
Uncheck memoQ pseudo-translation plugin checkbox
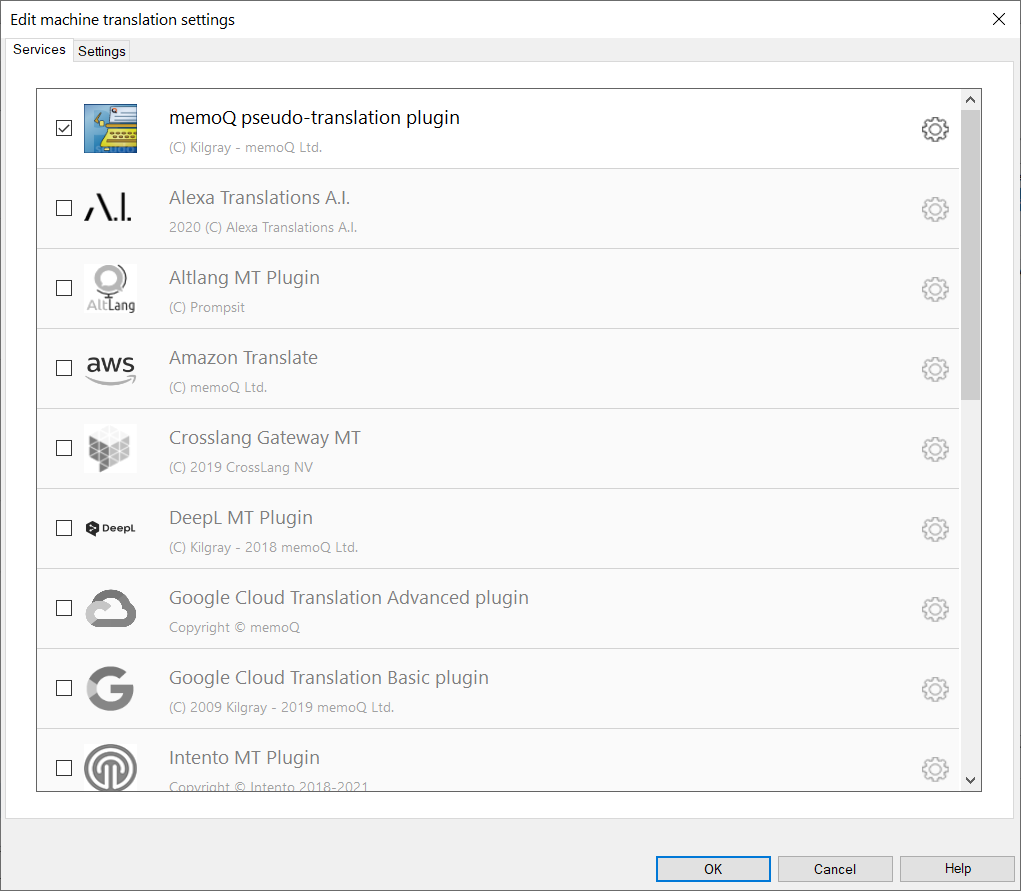64,128
